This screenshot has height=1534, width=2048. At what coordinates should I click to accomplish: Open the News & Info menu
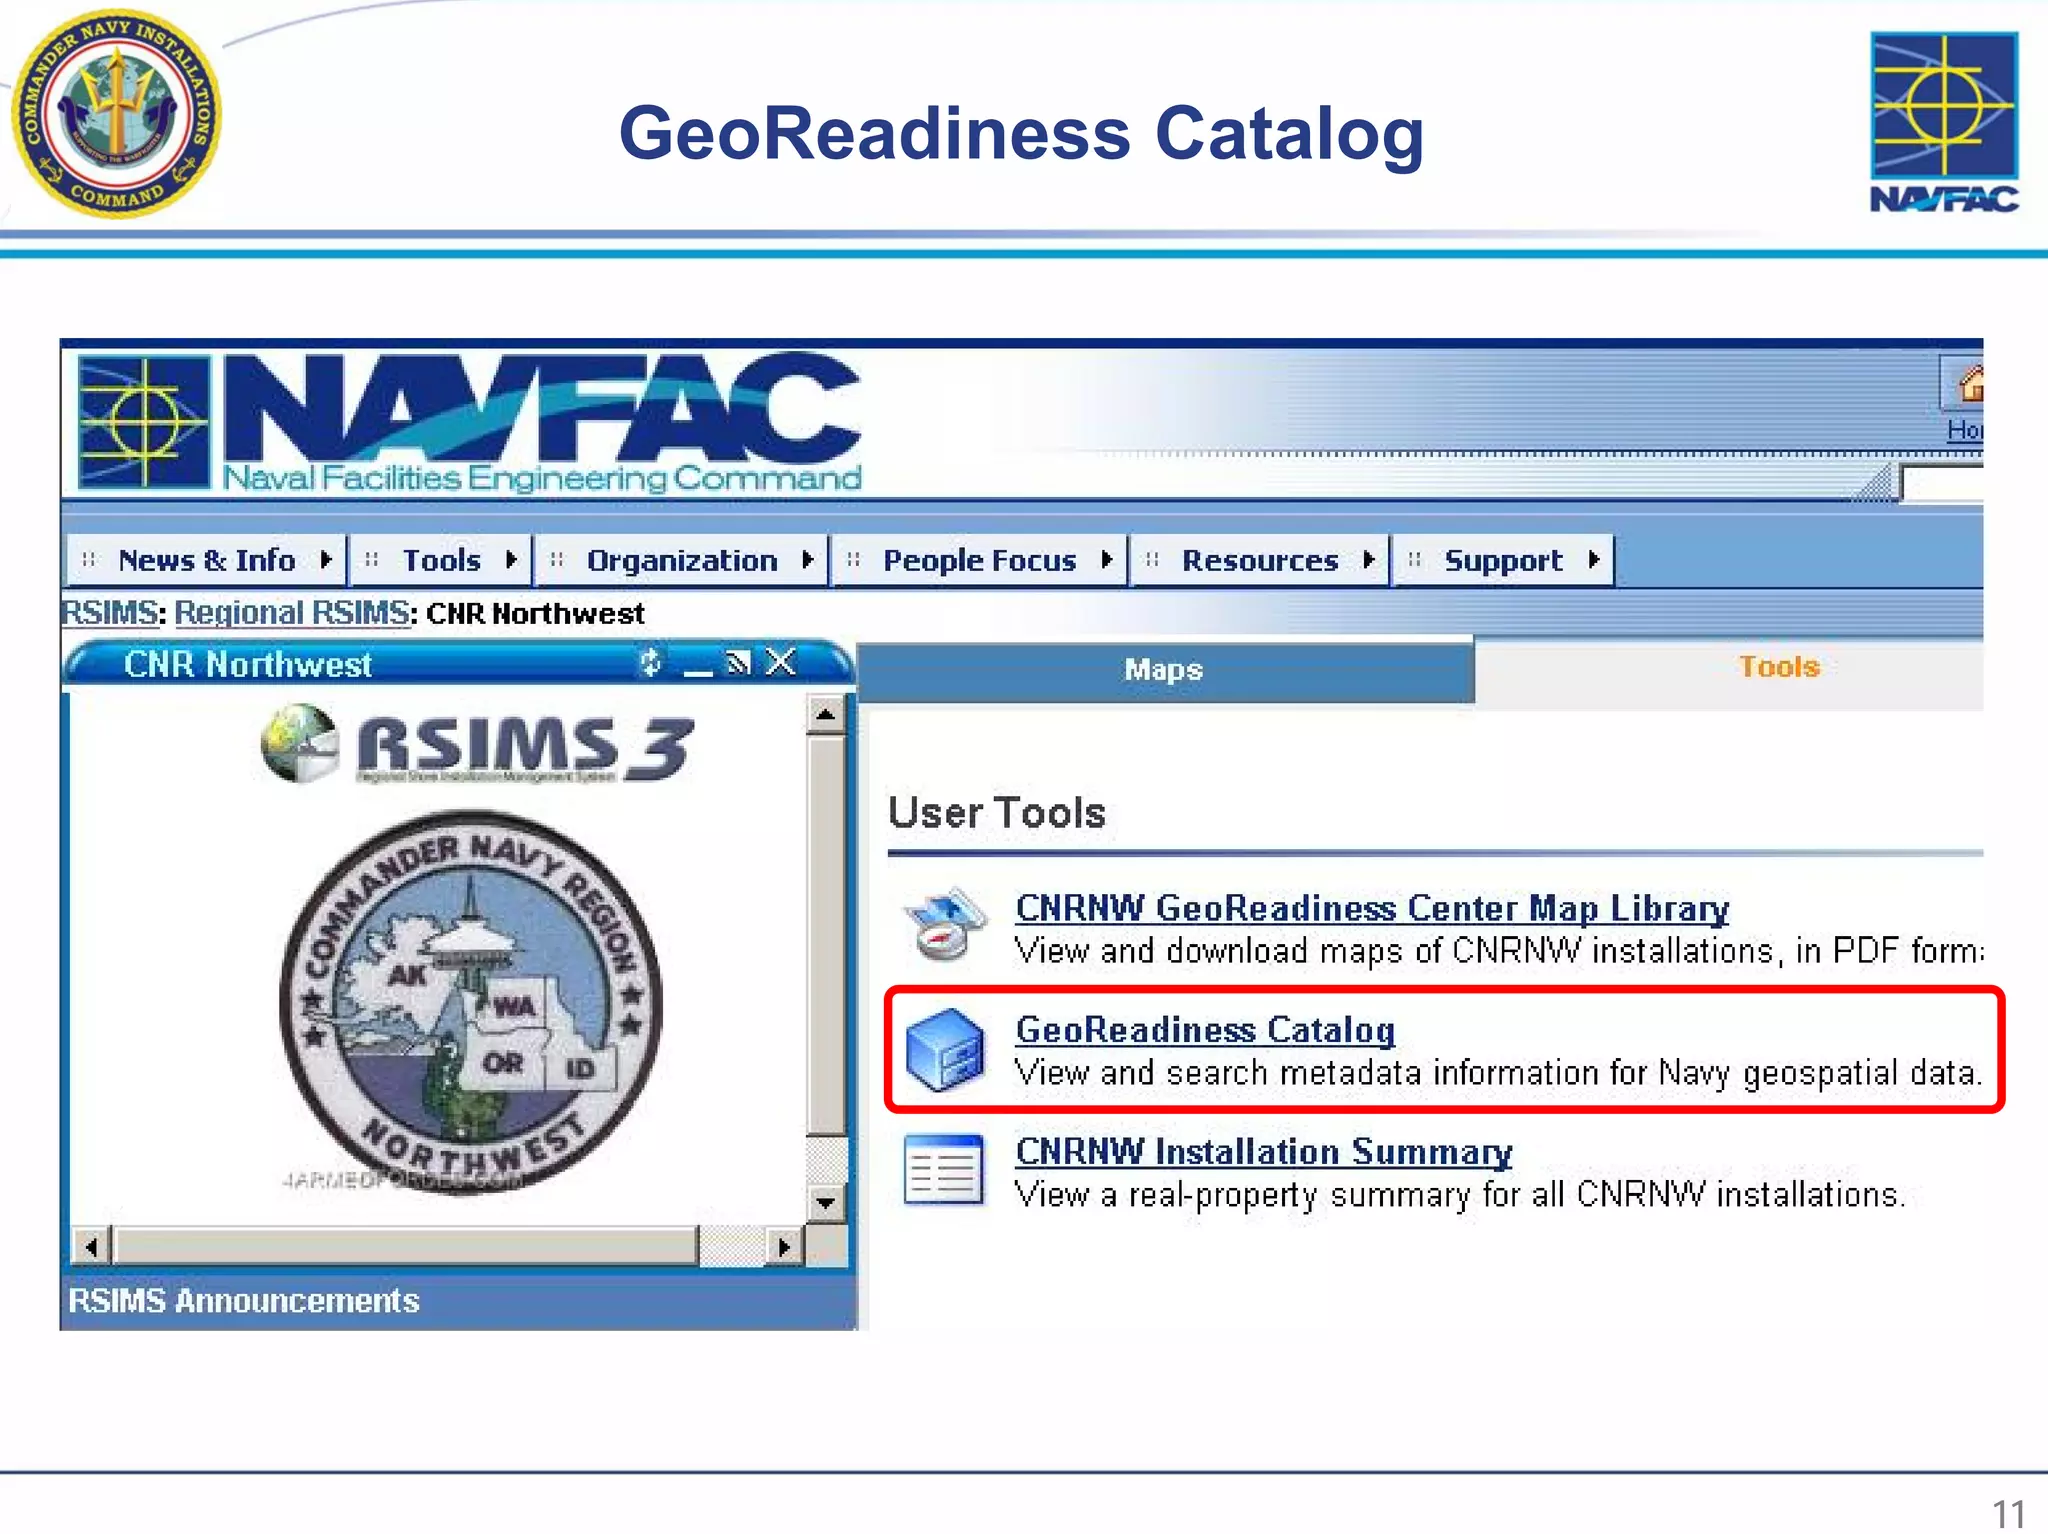pyautogui.click(x=207, y=560)
